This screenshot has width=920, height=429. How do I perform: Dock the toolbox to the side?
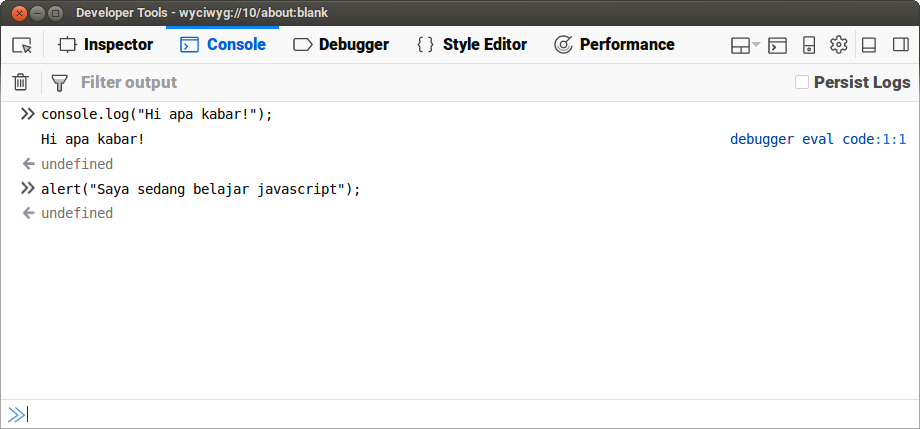point(901,45)
